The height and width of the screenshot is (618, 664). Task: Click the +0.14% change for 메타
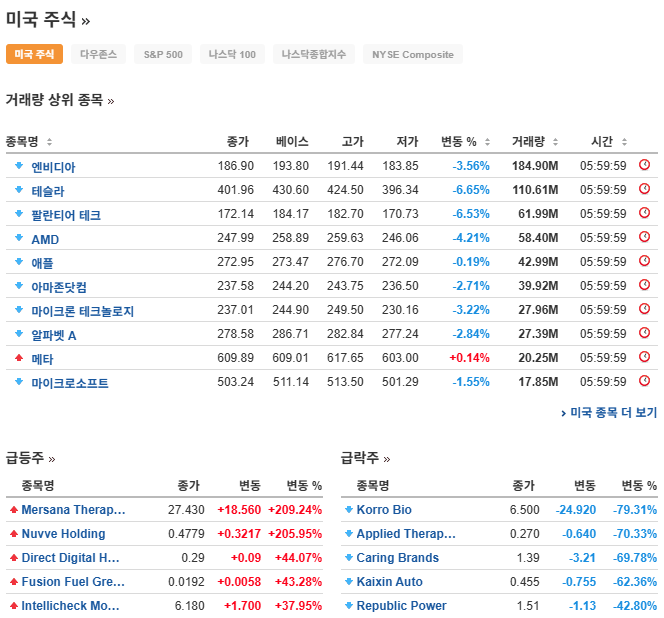coord(469,358)
